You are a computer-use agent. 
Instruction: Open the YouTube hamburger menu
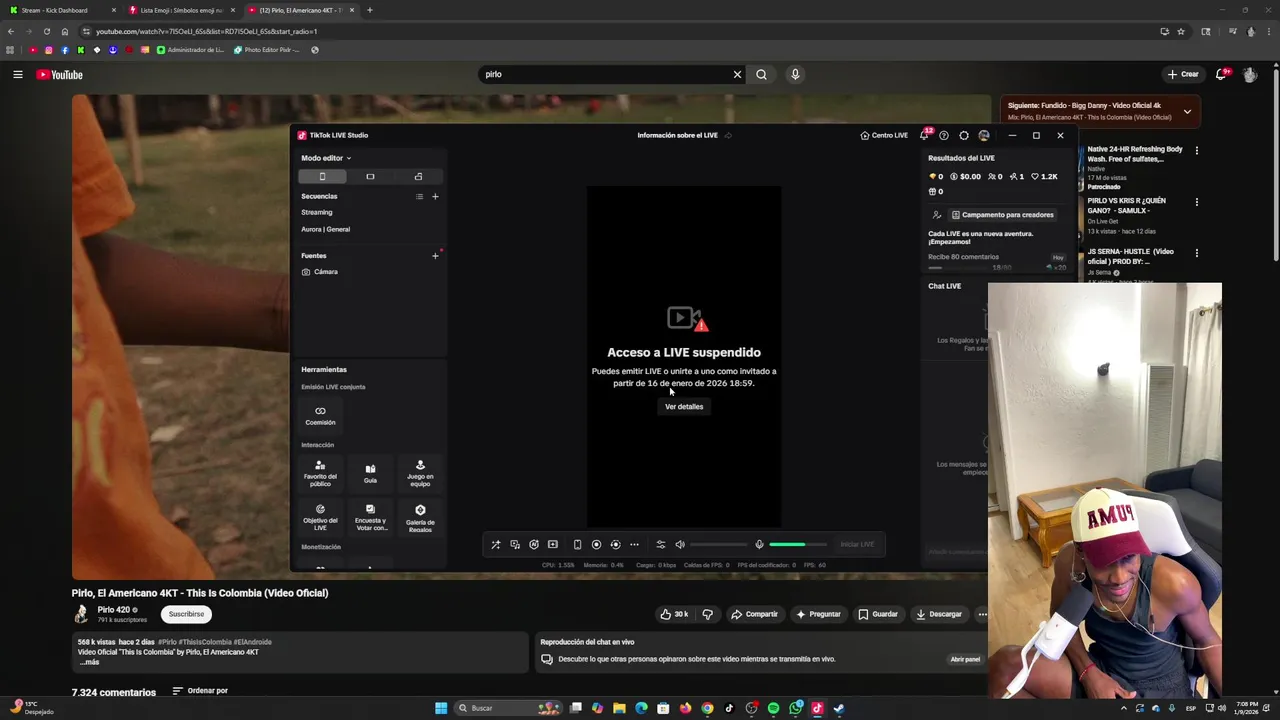pos(18,74)
